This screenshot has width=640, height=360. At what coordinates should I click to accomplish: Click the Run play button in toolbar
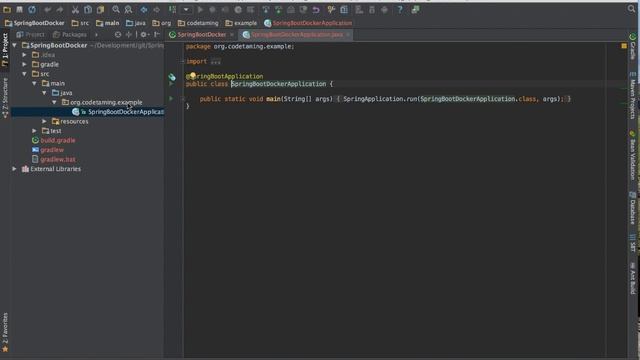coord(200,9)
